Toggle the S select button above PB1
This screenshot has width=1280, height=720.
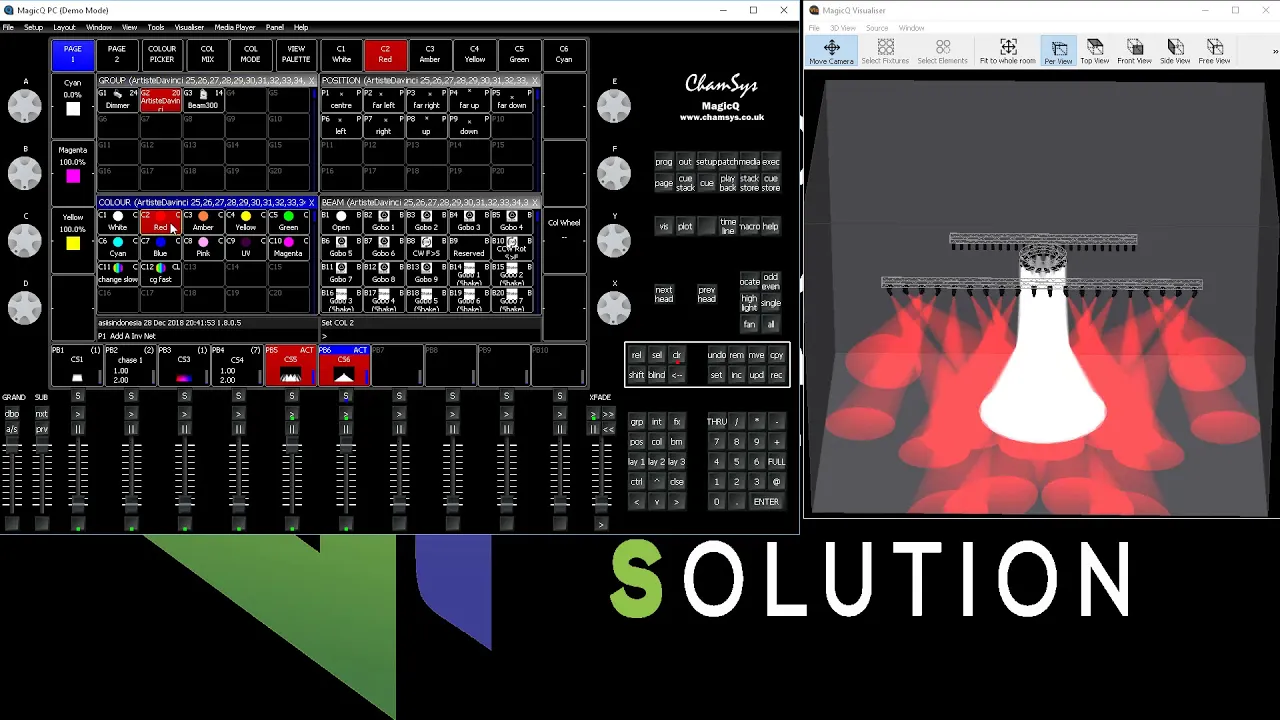[78, 396]
